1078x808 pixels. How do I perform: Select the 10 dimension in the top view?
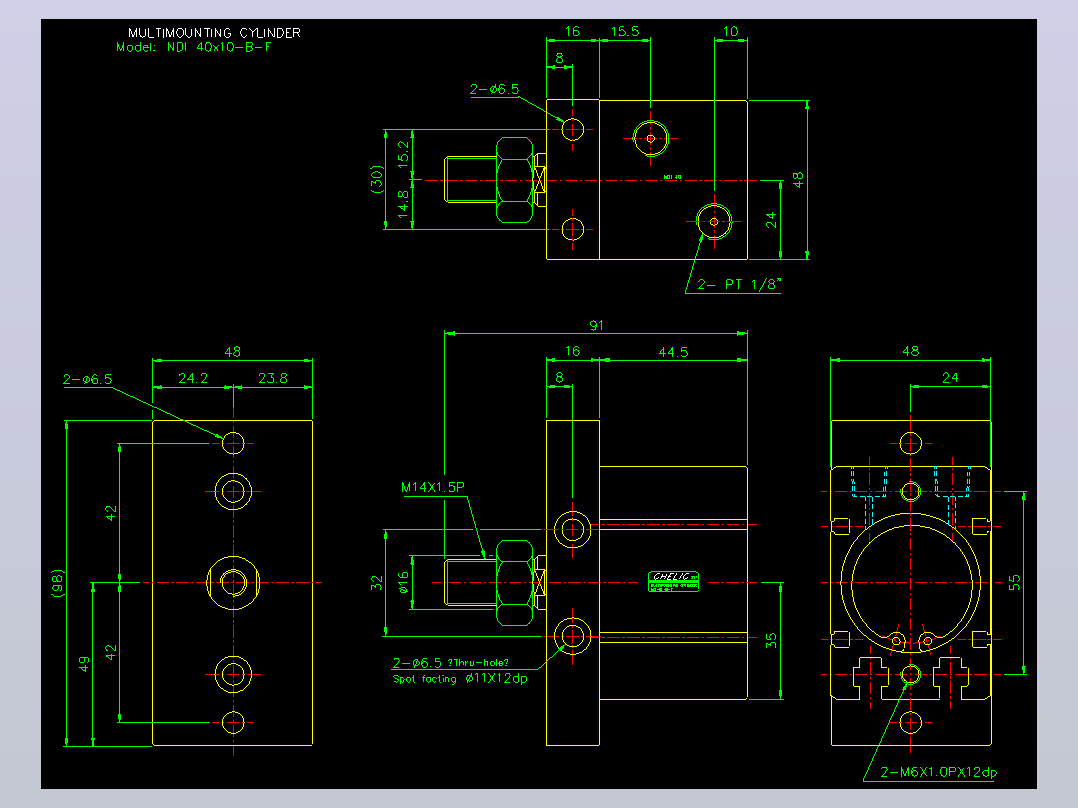coord(730,32)
